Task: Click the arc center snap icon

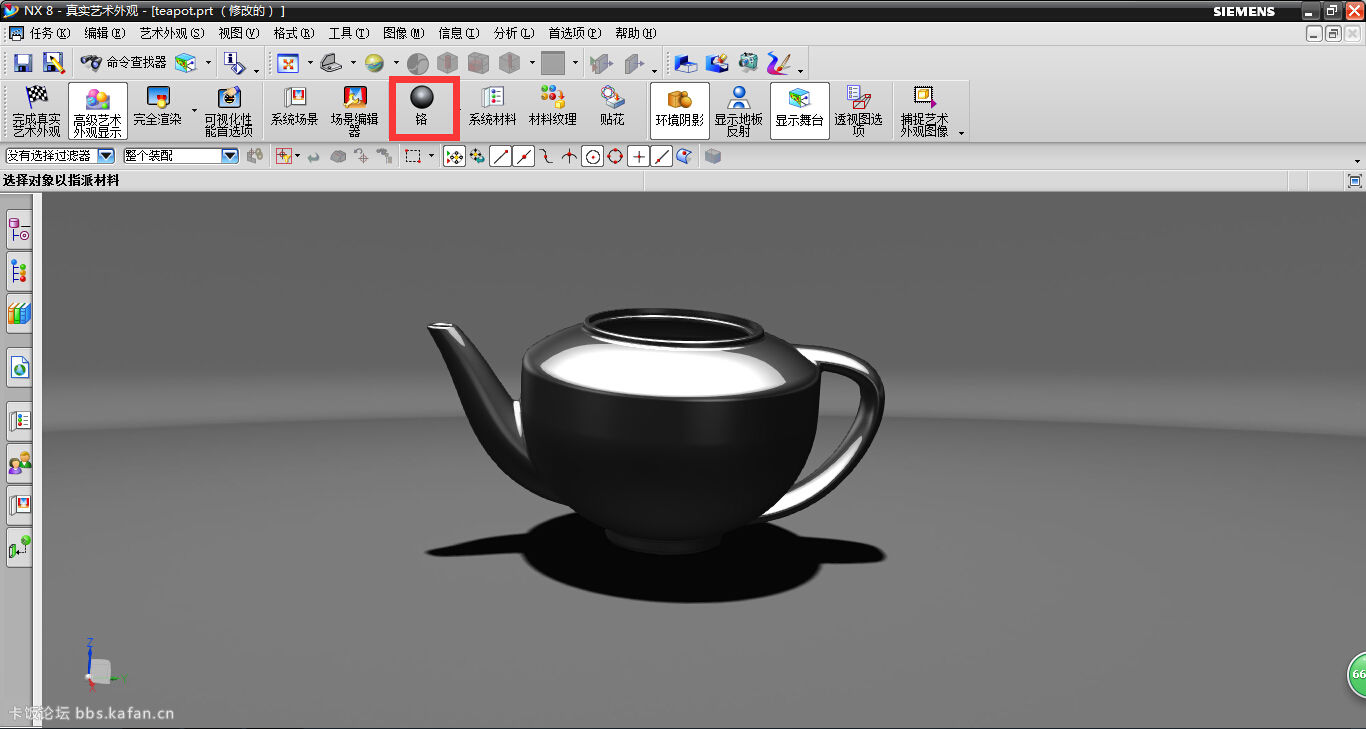Action: pos(592,156)
